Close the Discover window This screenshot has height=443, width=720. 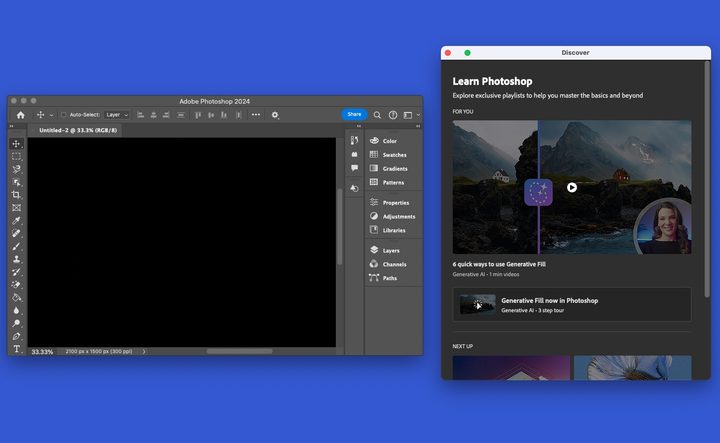448,53
